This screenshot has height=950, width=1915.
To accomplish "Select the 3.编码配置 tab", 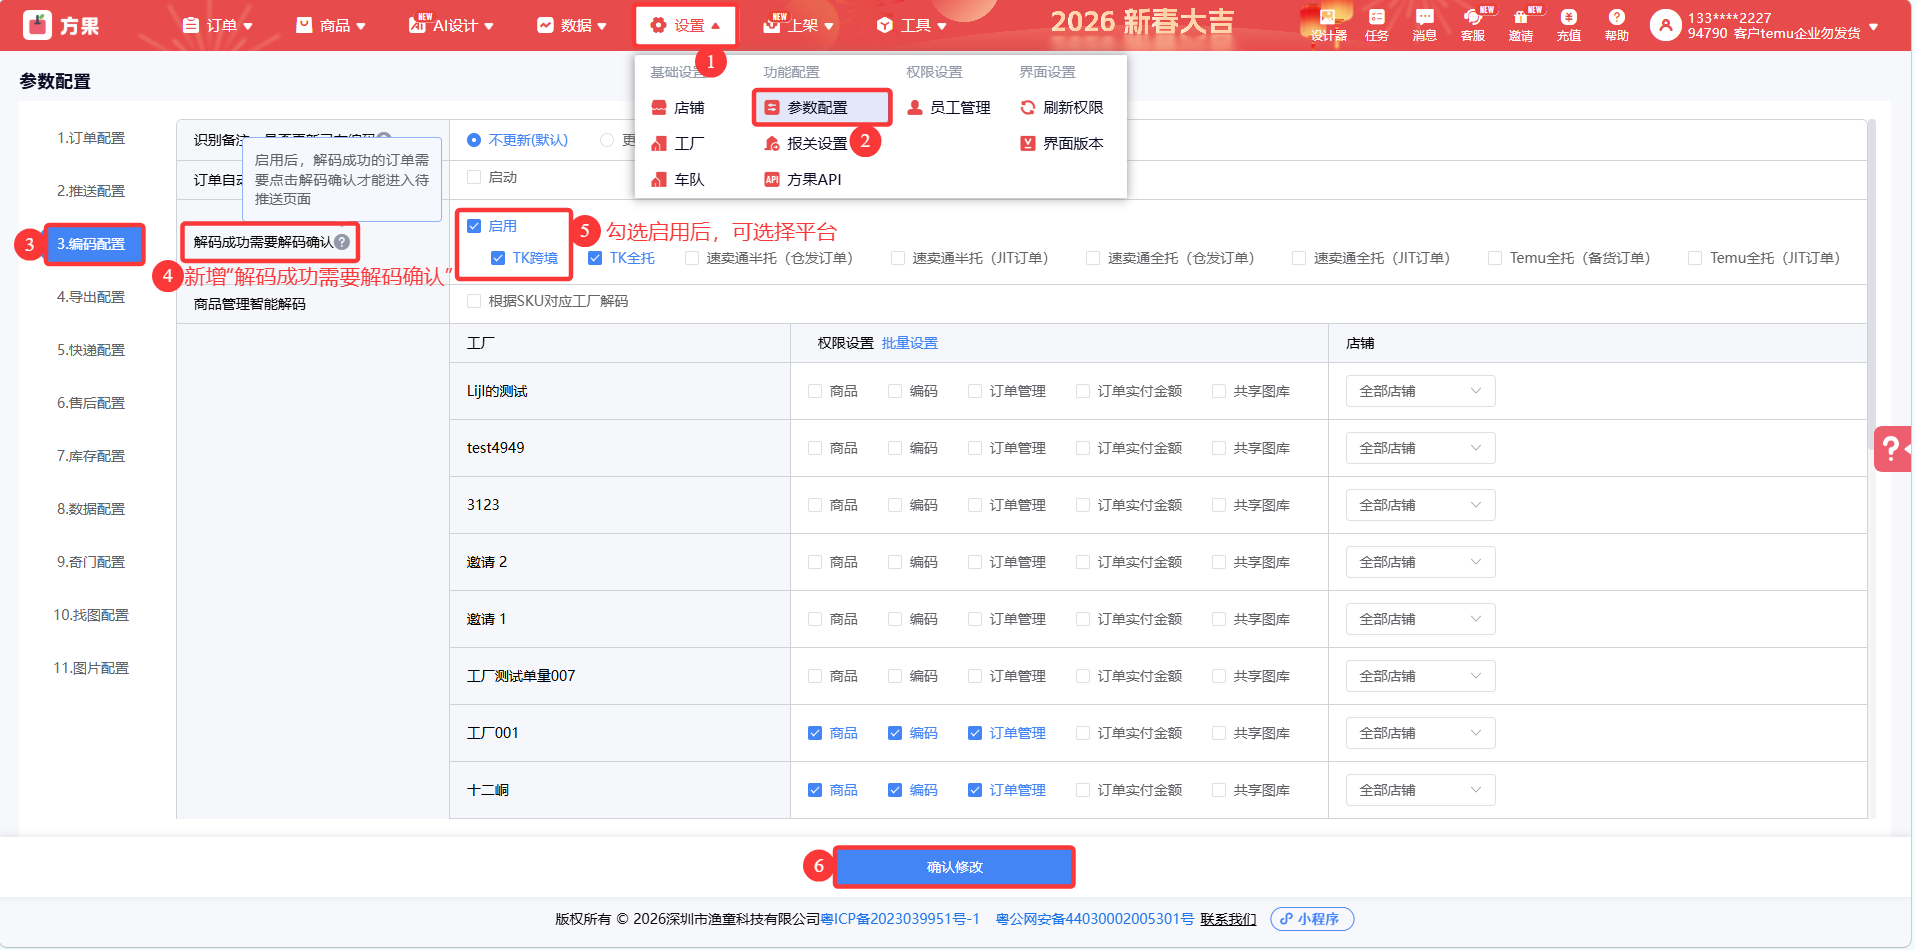I will click(94, 244).
